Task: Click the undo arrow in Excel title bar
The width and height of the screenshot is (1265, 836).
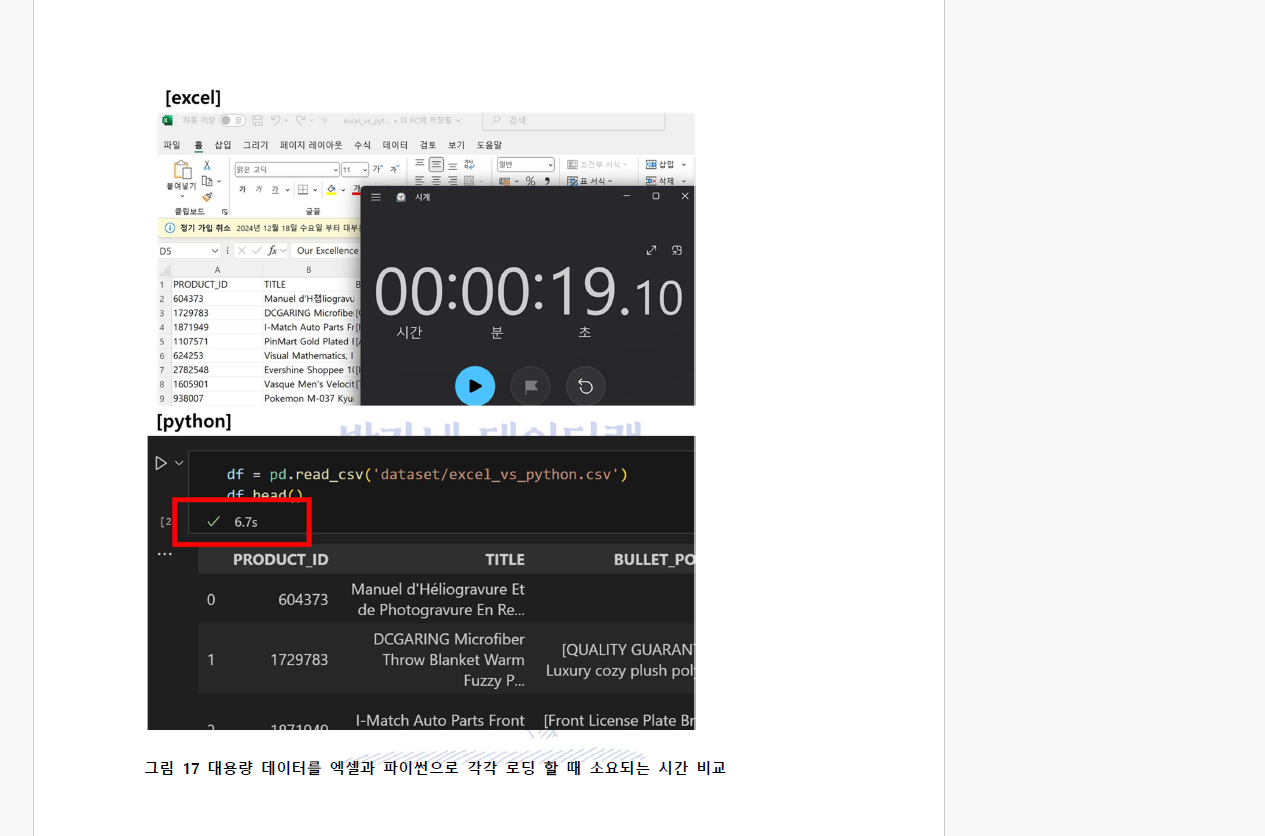Action: (x=275, y=120)
